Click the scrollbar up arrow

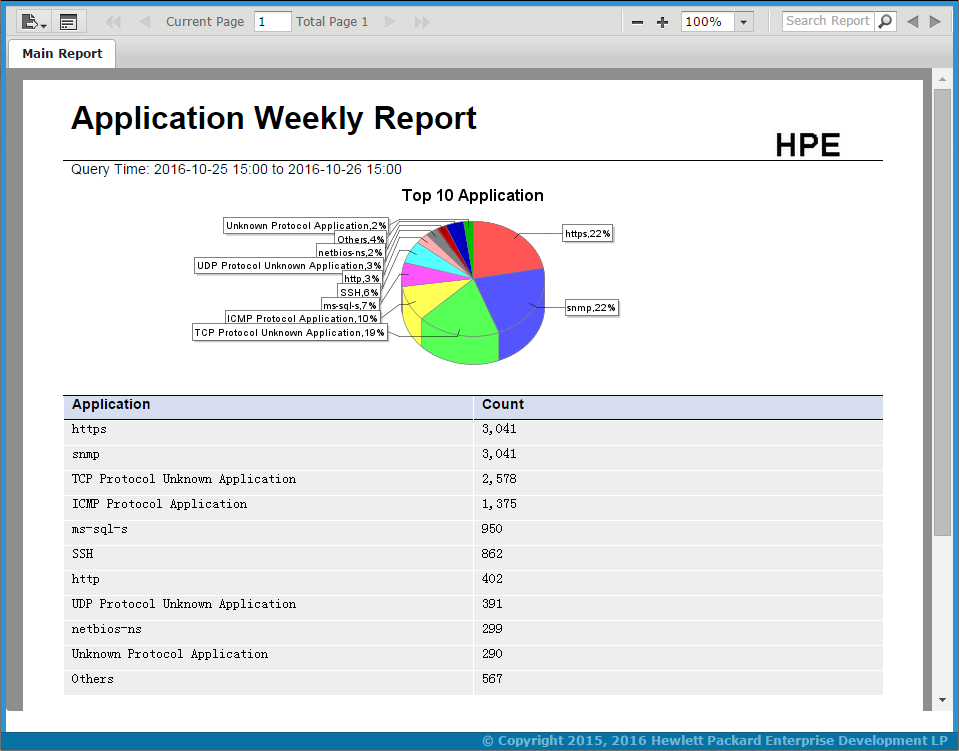(x=942, y=79)
